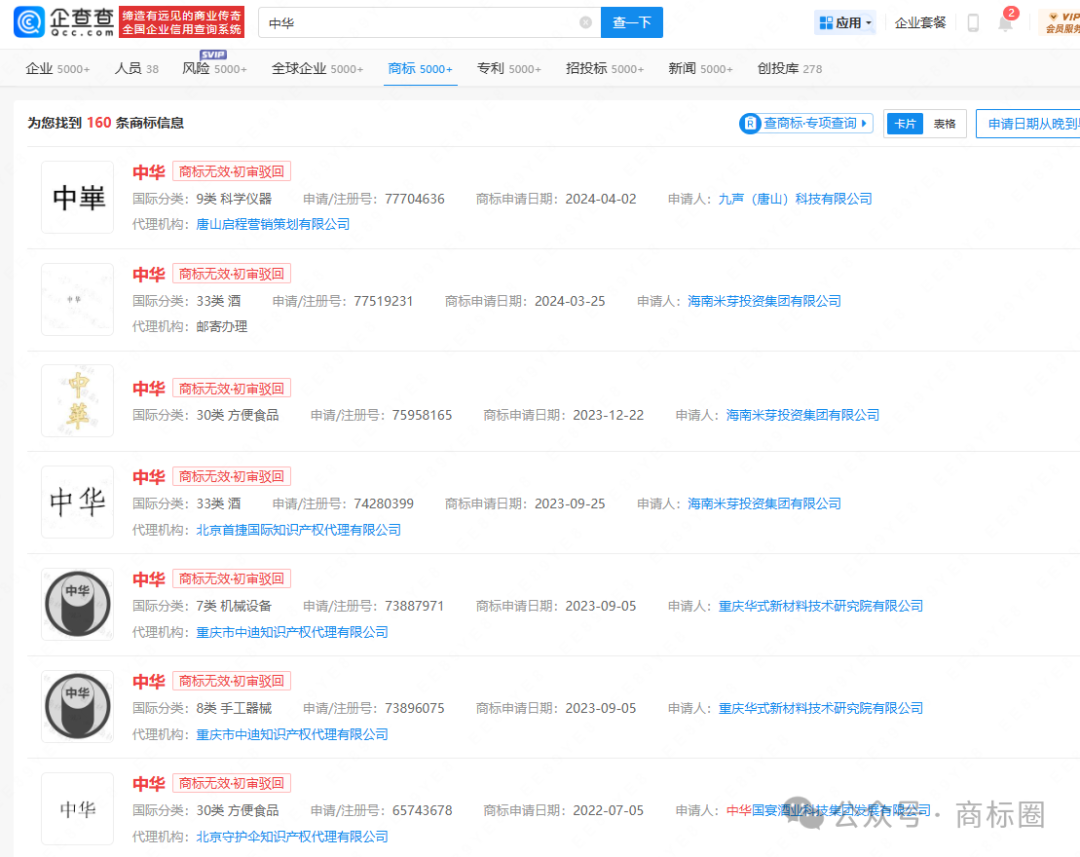Screen dimensions: 1080x857
Task: Open 中华 title of trademark 77519231
Action: pos(149,274)
